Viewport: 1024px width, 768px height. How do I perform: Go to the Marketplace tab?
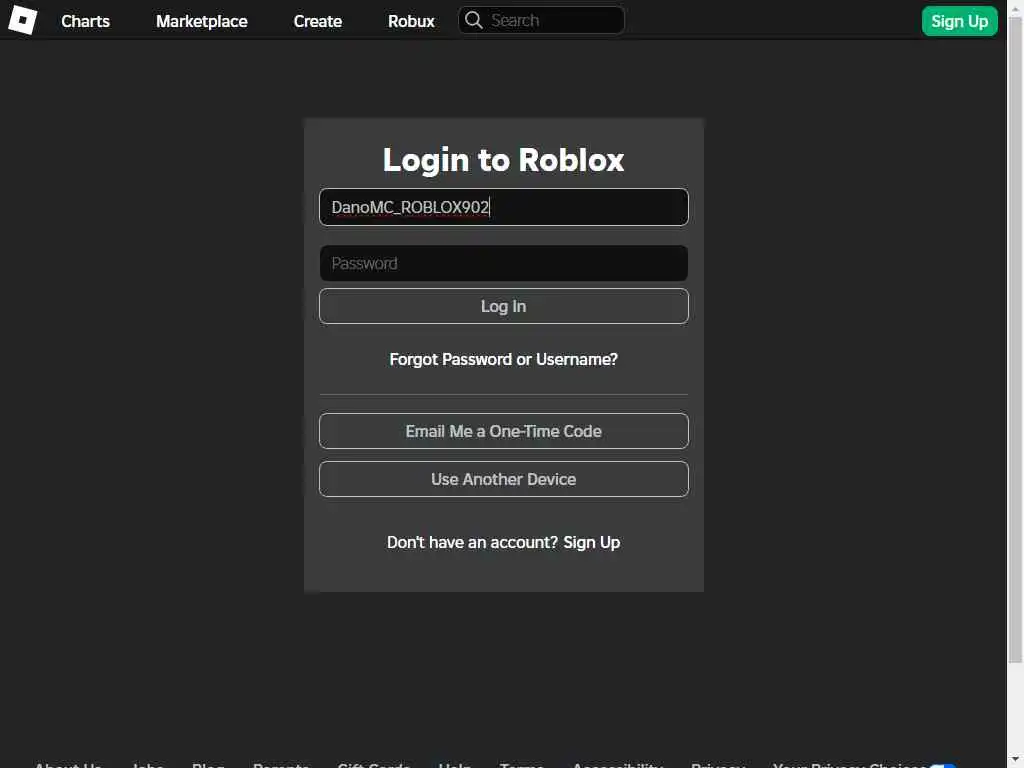201,21
